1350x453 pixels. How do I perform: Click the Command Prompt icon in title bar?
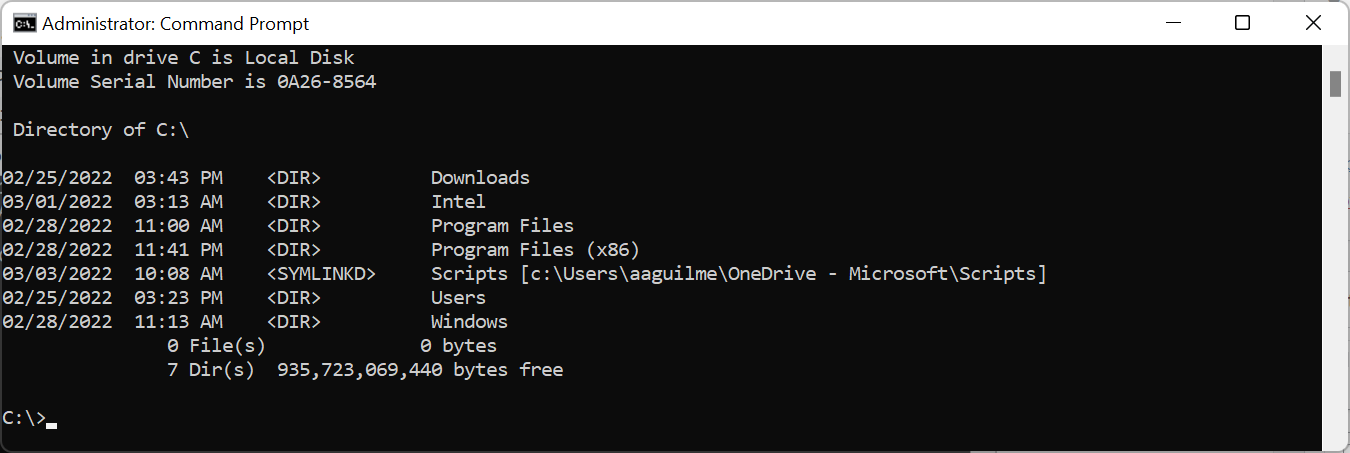23,23
